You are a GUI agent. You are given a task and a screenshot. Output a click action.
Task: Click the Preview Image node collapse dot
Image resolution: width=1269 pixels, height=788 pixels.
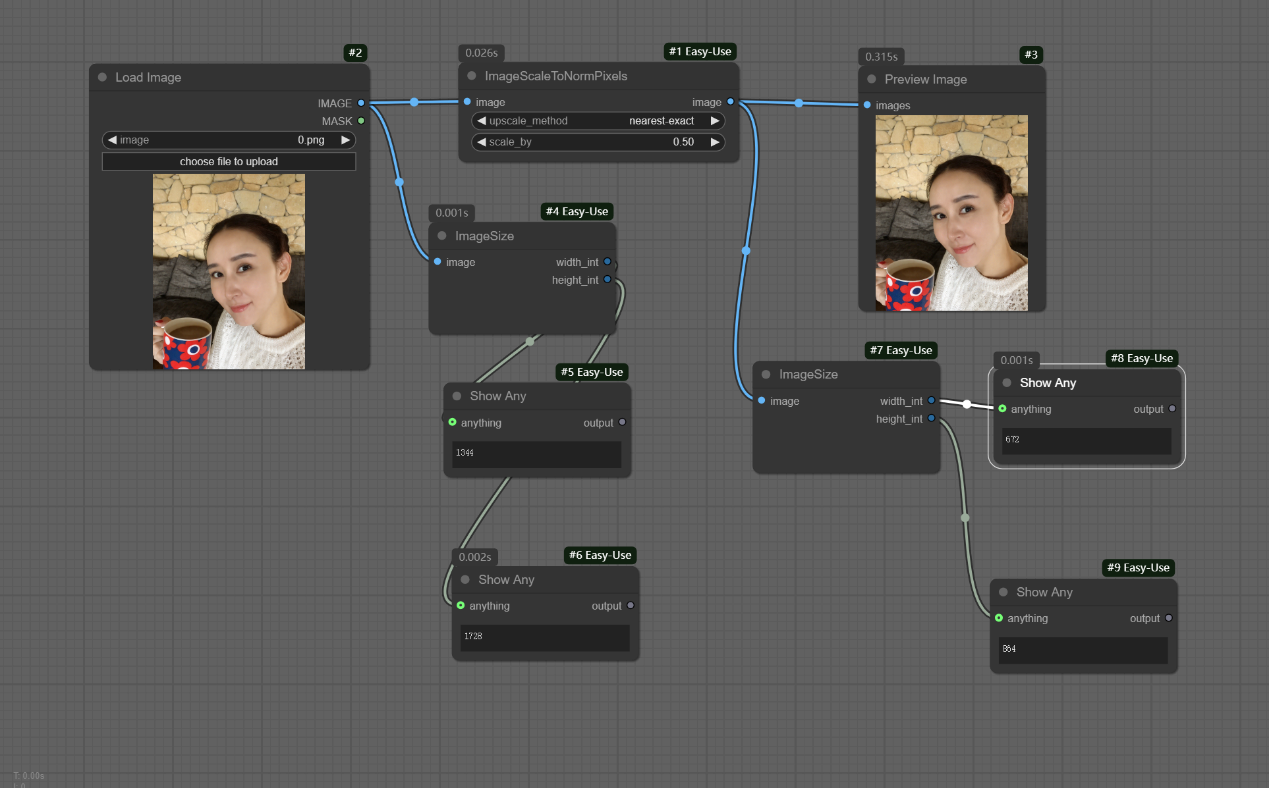[872, 79]
